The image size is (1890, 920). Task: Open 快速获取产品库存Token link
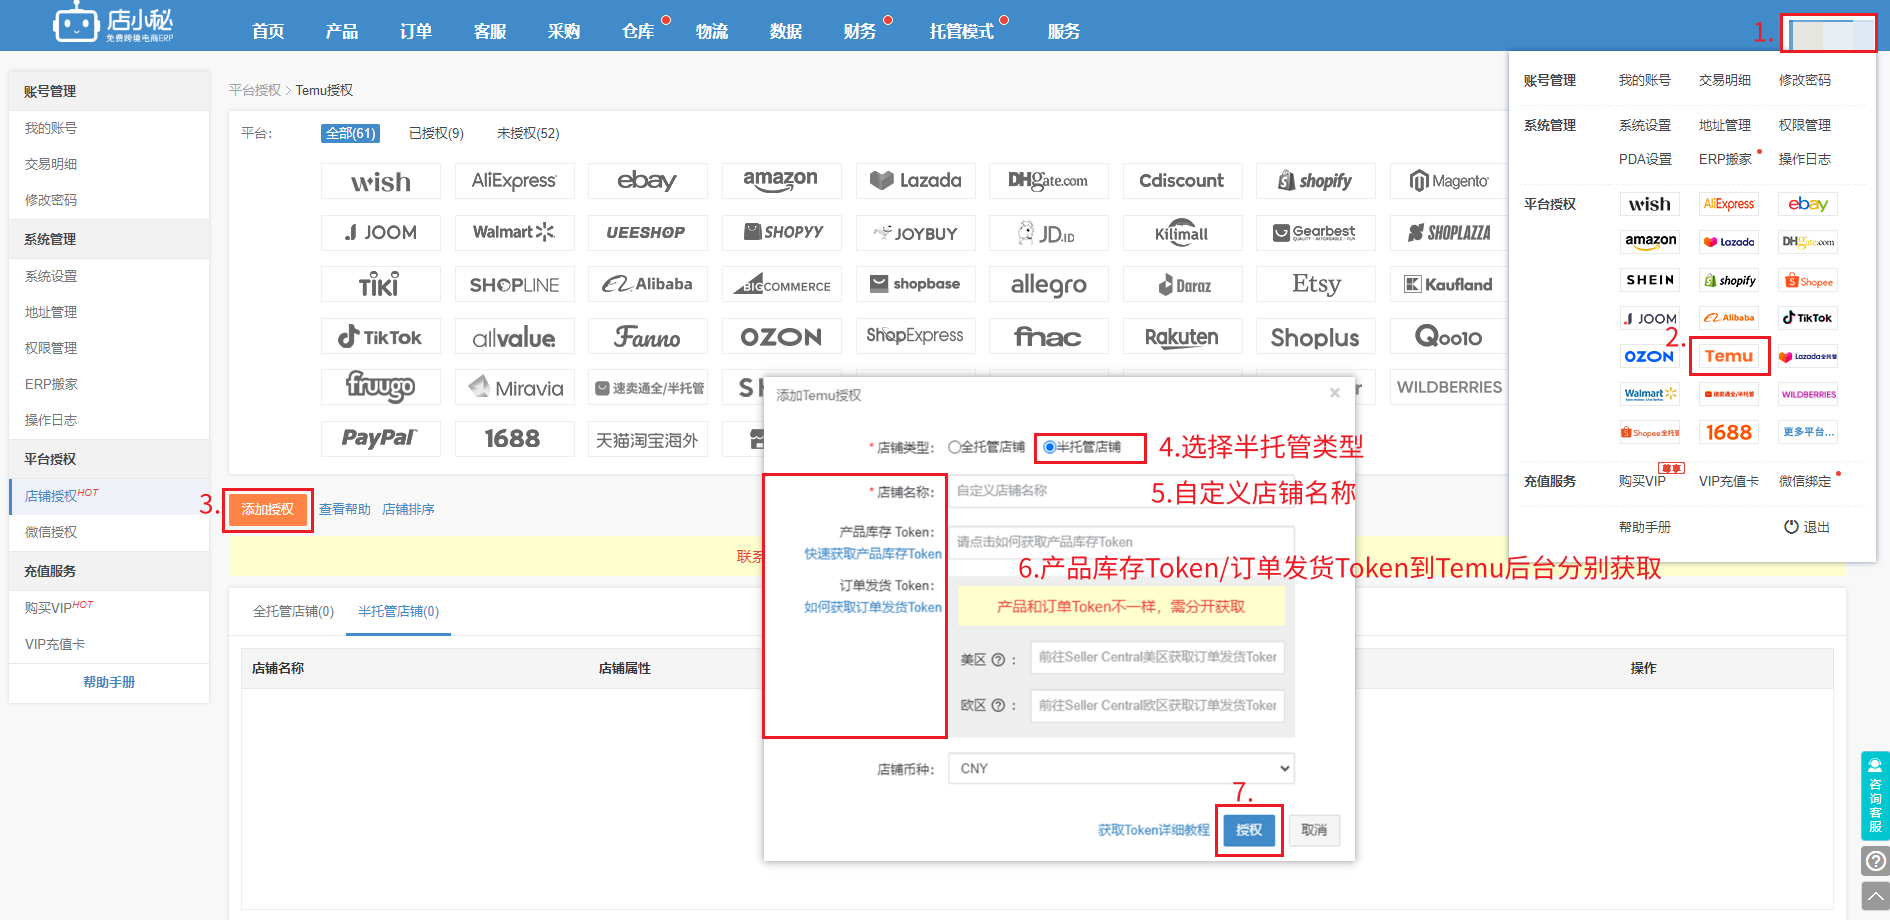873,554
